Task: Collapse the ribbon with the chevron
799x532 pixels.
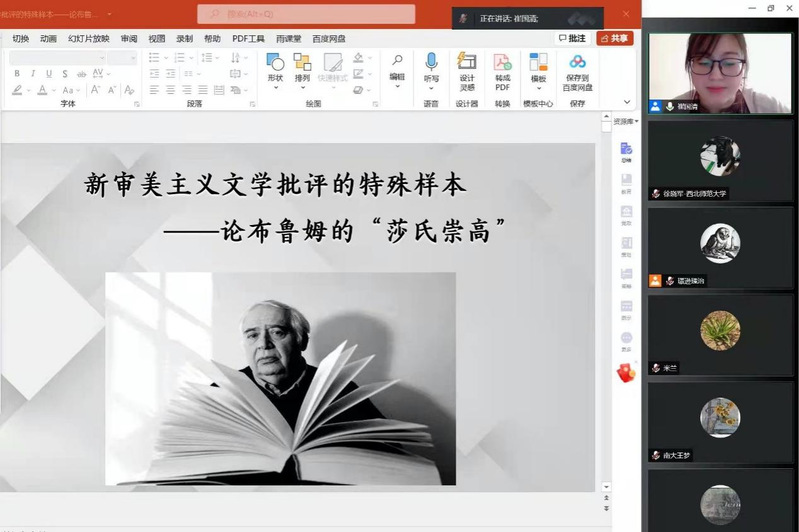Action: coord(627,102)
